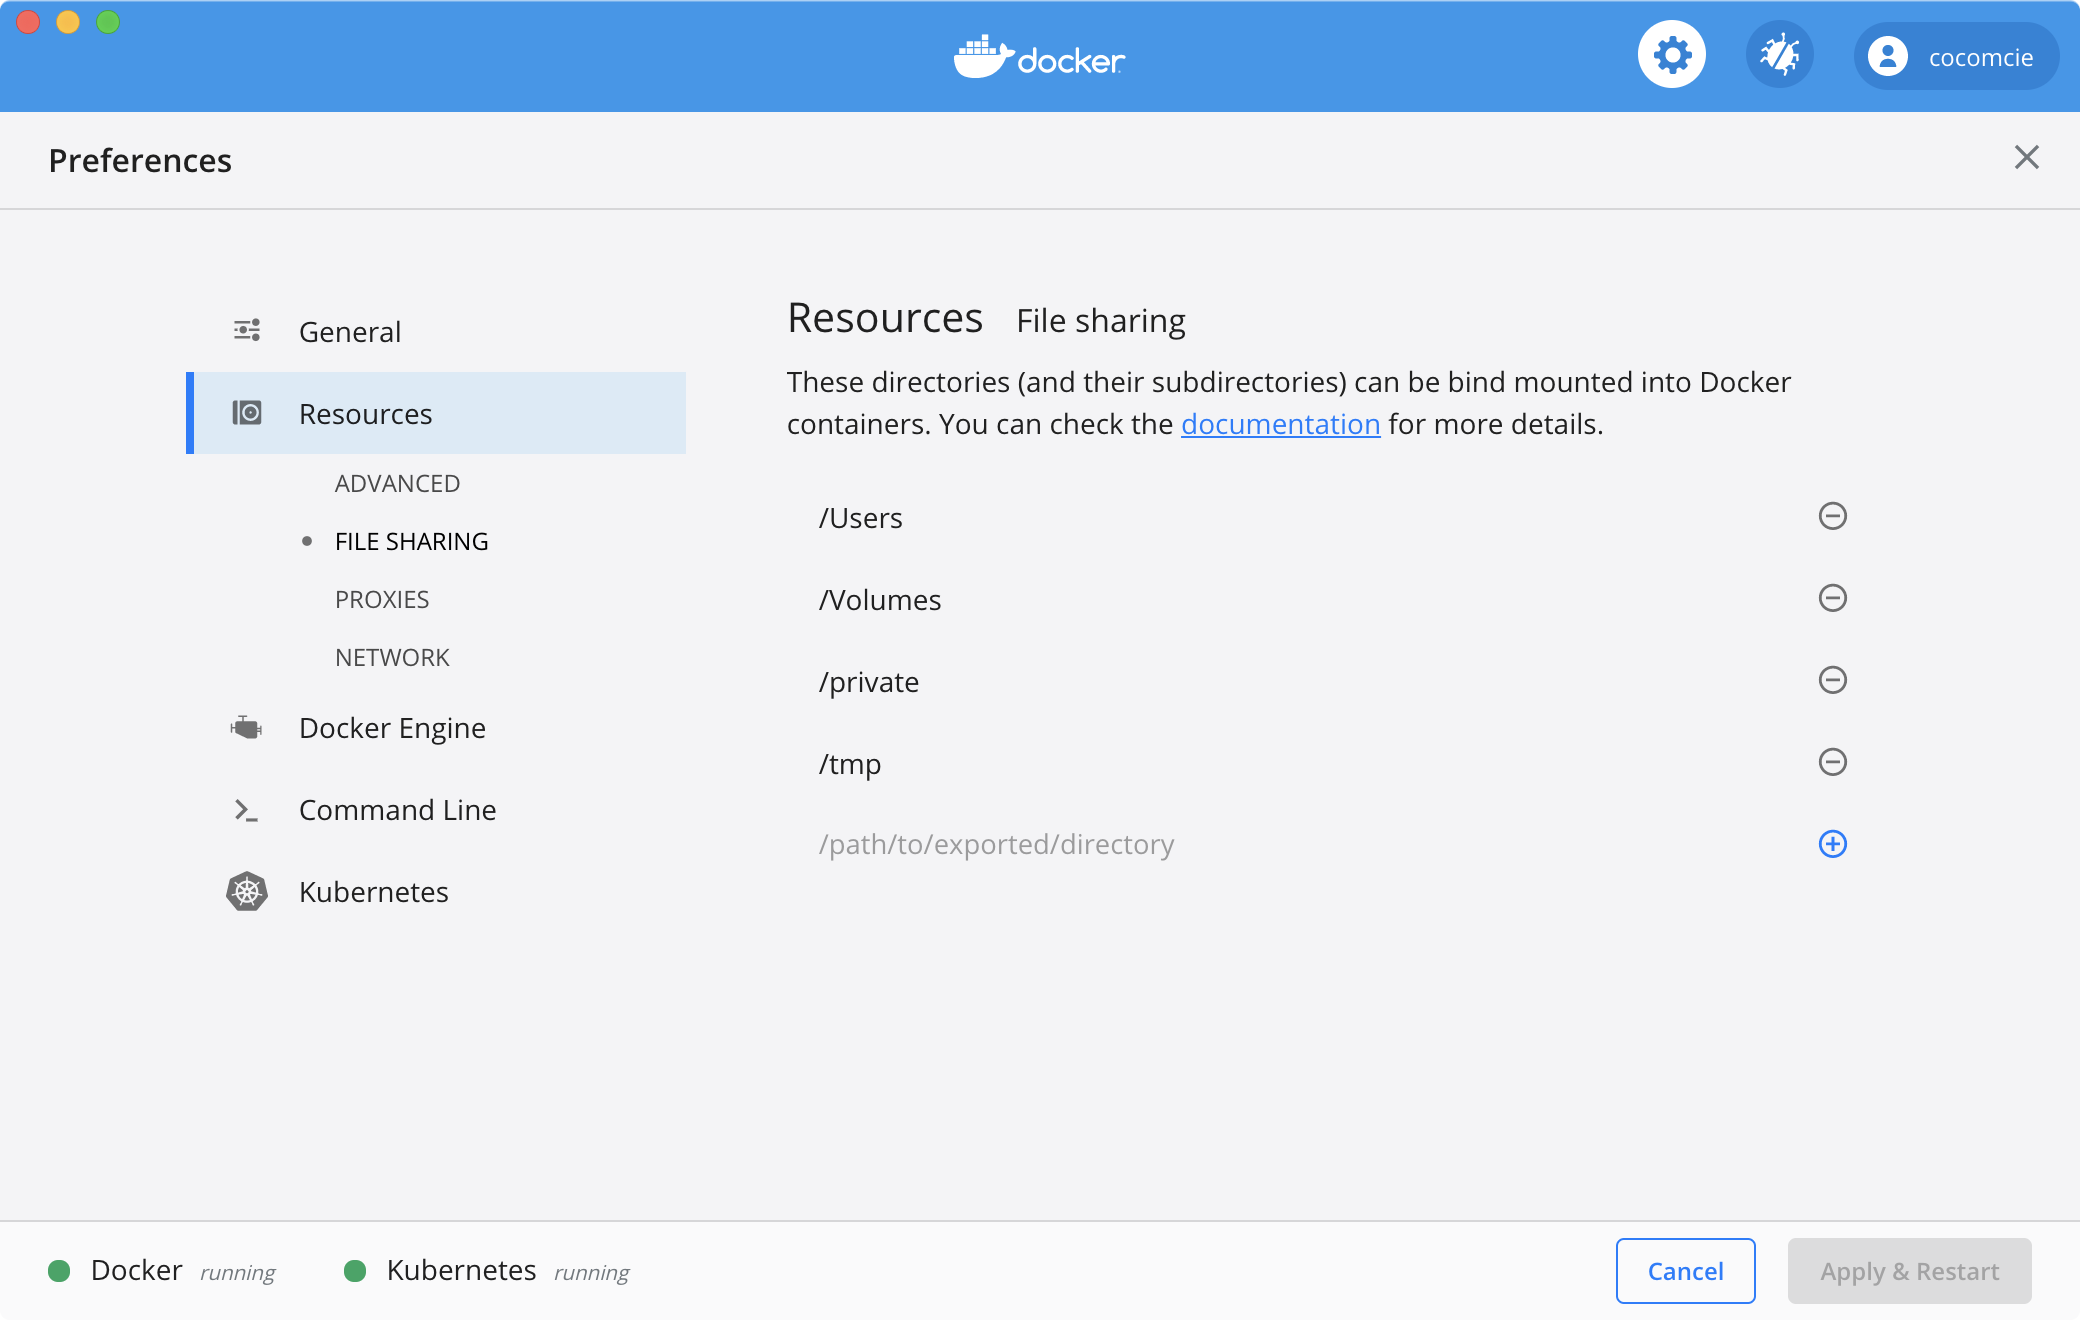Click the Kubernetes helm wheel icon
The image size is (2080, 1320).
tap(247, 891)
